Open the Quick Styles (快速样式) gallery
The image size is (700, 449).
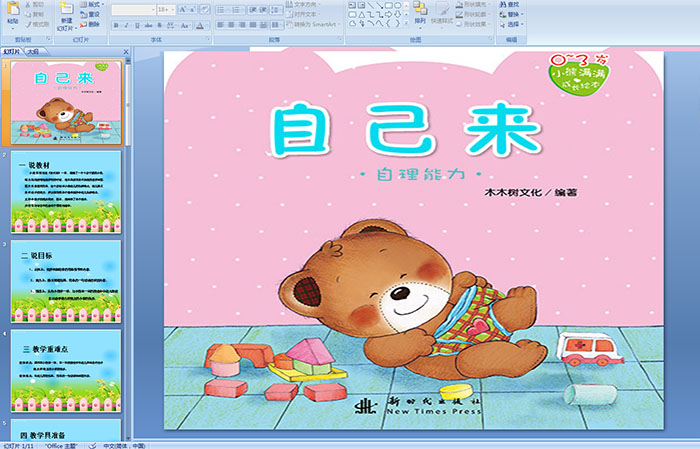click(442, 16)
